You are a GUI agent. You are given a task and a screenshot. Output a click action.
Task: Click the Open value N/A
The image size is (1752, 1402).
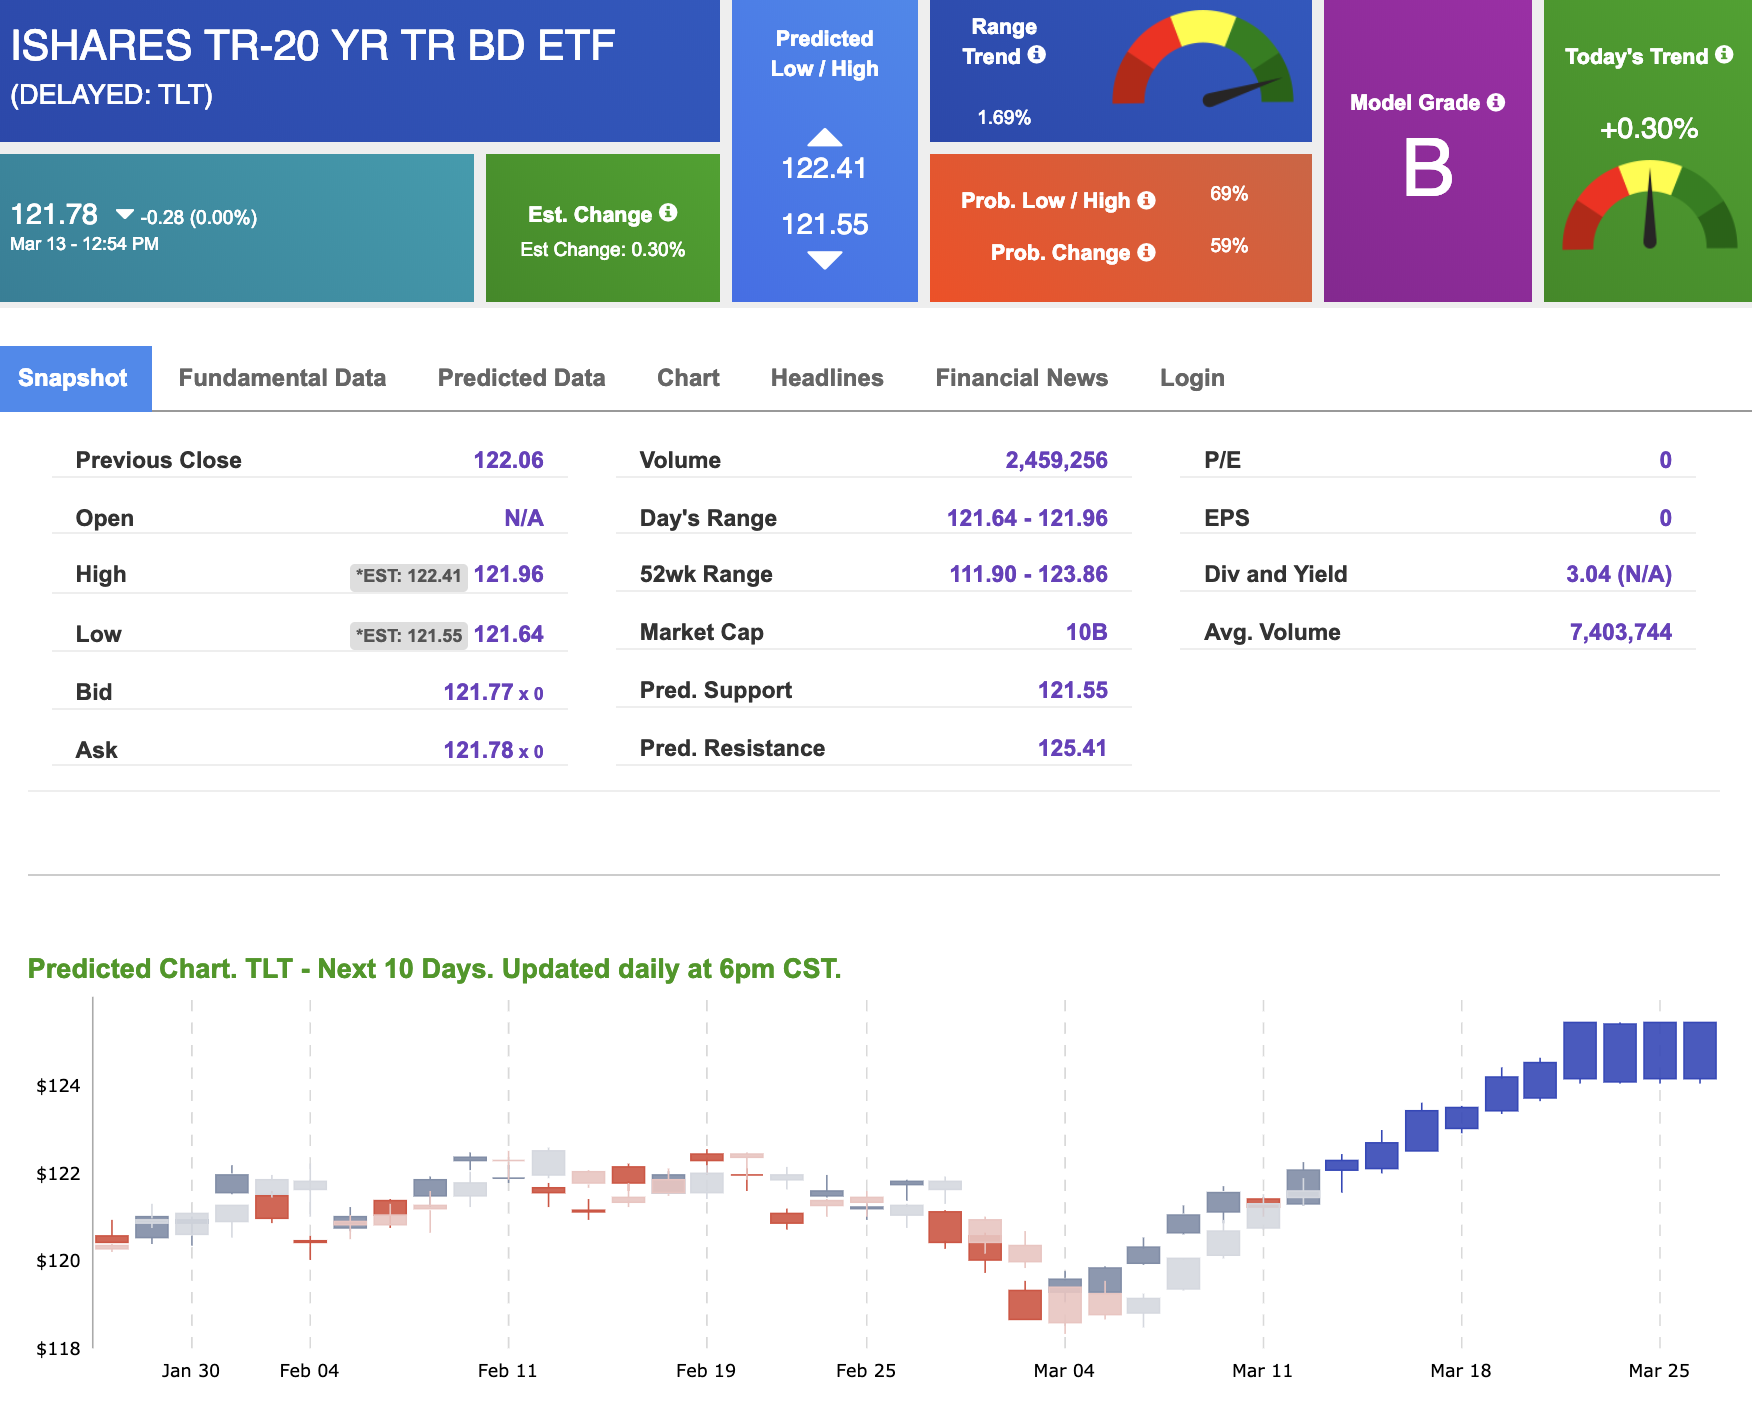pos(524,518)
